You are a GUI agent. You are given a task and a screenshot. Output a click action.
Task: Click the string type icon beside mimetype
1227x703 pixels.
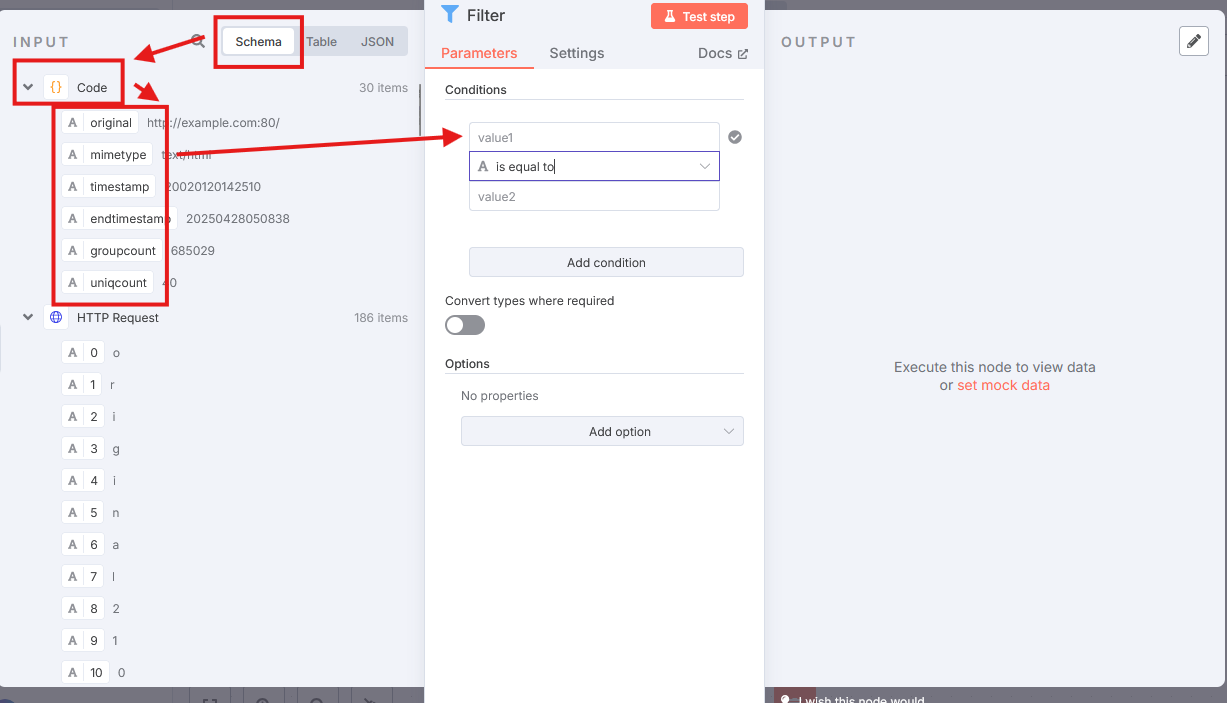[73, 155]
